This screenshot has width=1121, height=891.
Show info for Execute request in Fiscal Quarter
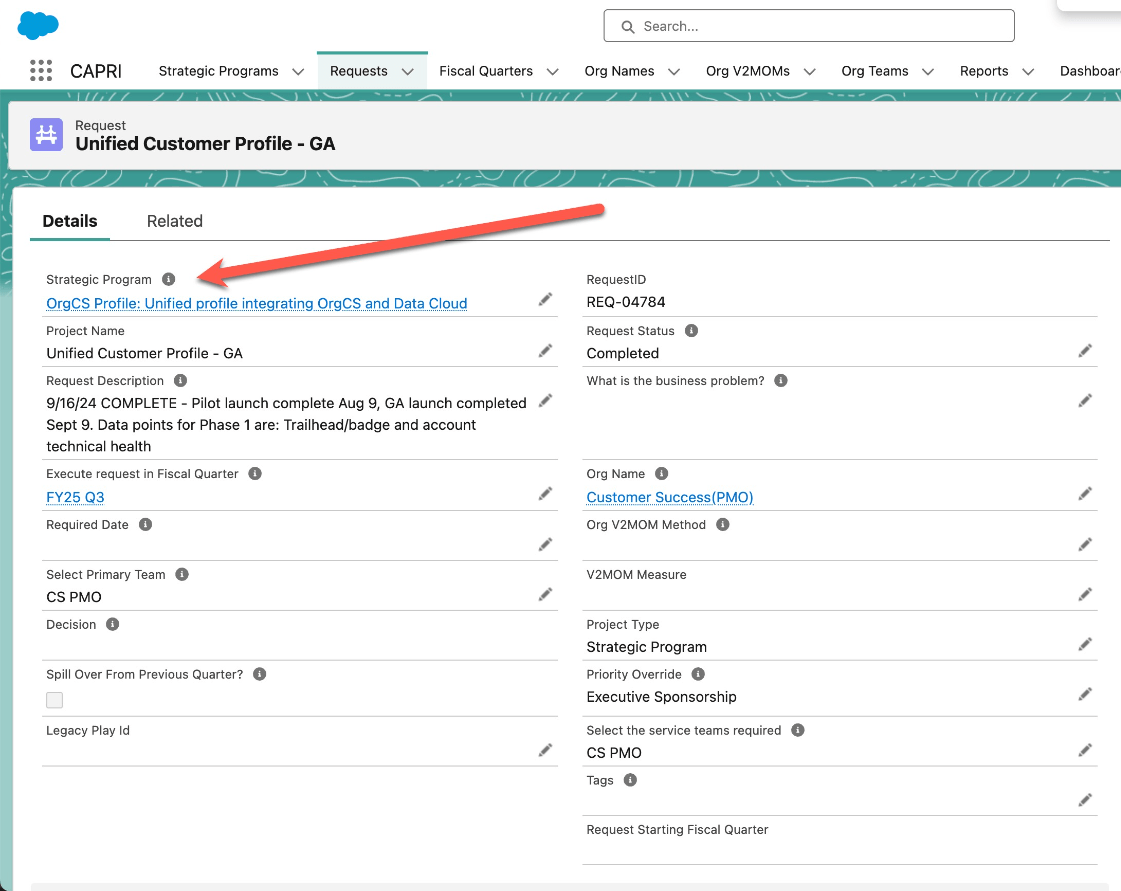pyautogui.click(x=255, y=473)
